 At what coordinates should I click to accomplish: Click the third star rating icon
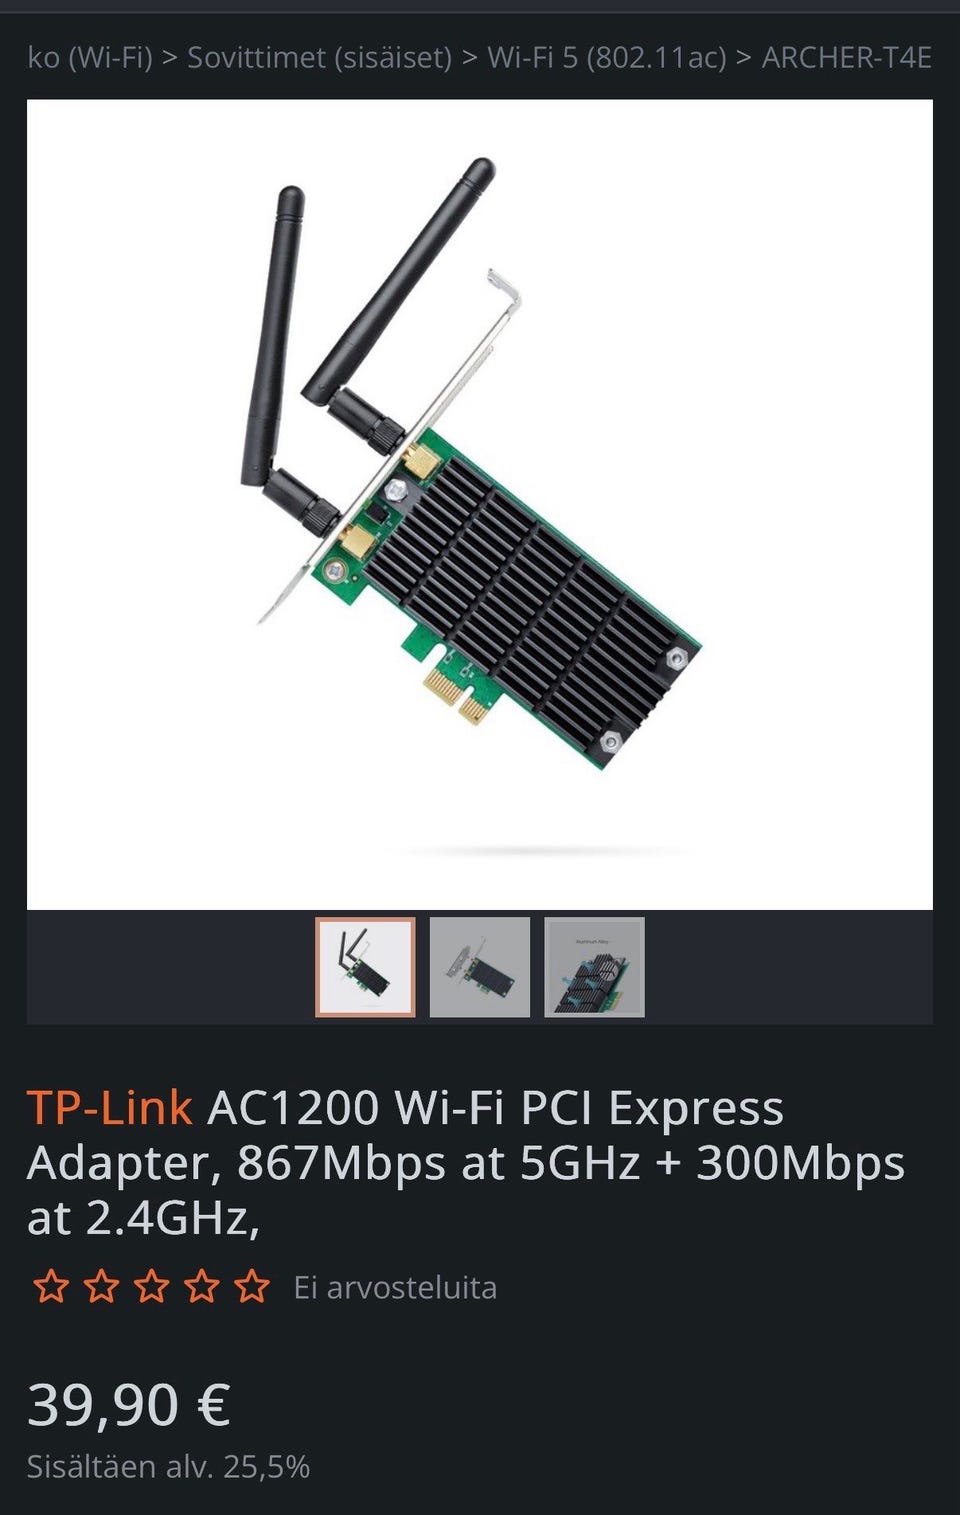click(x=151, y=1286)
